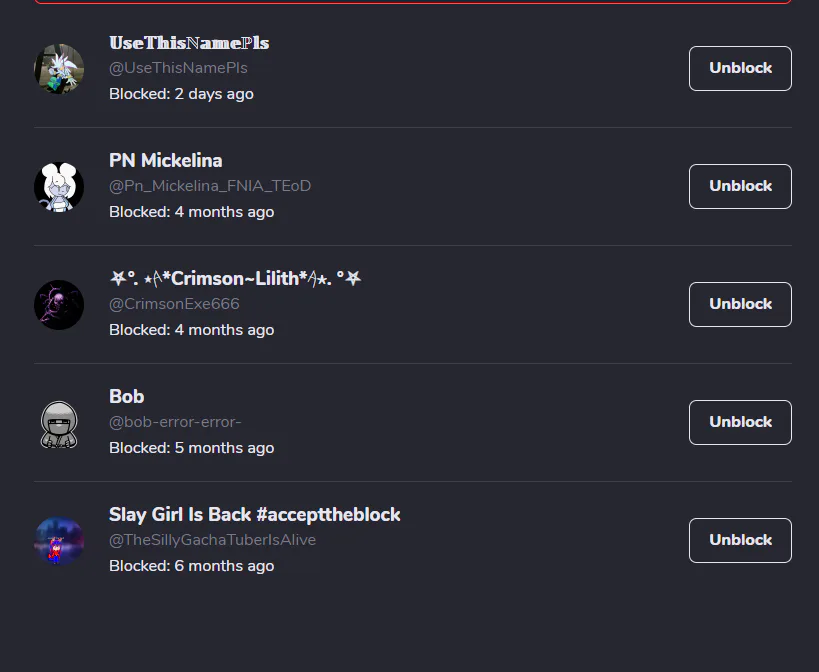819x672 pixels.
Task: Click the @CrimsonExe666 handle
Action: coord(174,304)
